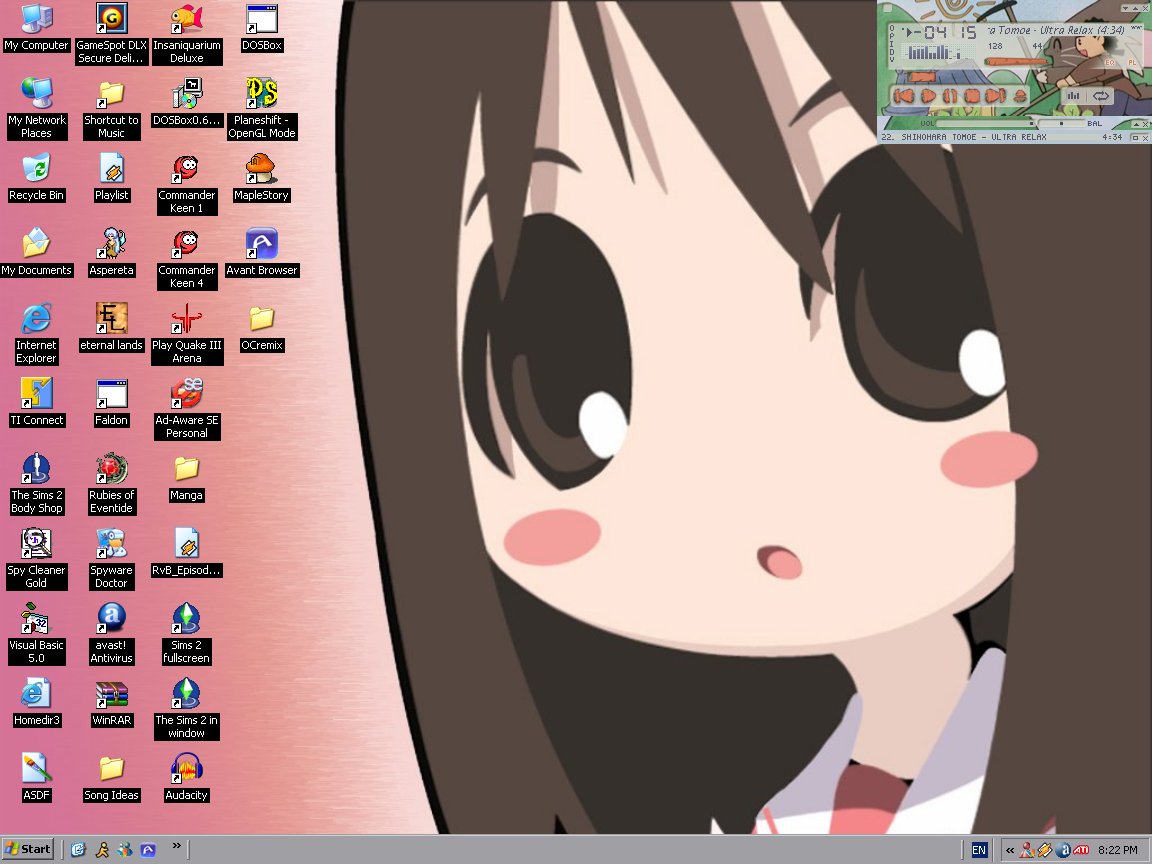Select the Commander Keen 4 shortcut
Viewport: 1152px width, 864px height.
tap(186, 244)
